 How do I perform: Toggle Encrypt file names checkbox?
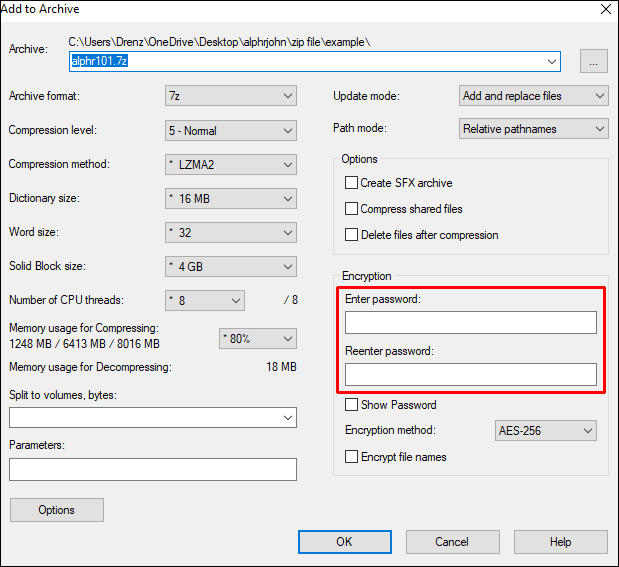pyautogui.click(x=352, y=457)
